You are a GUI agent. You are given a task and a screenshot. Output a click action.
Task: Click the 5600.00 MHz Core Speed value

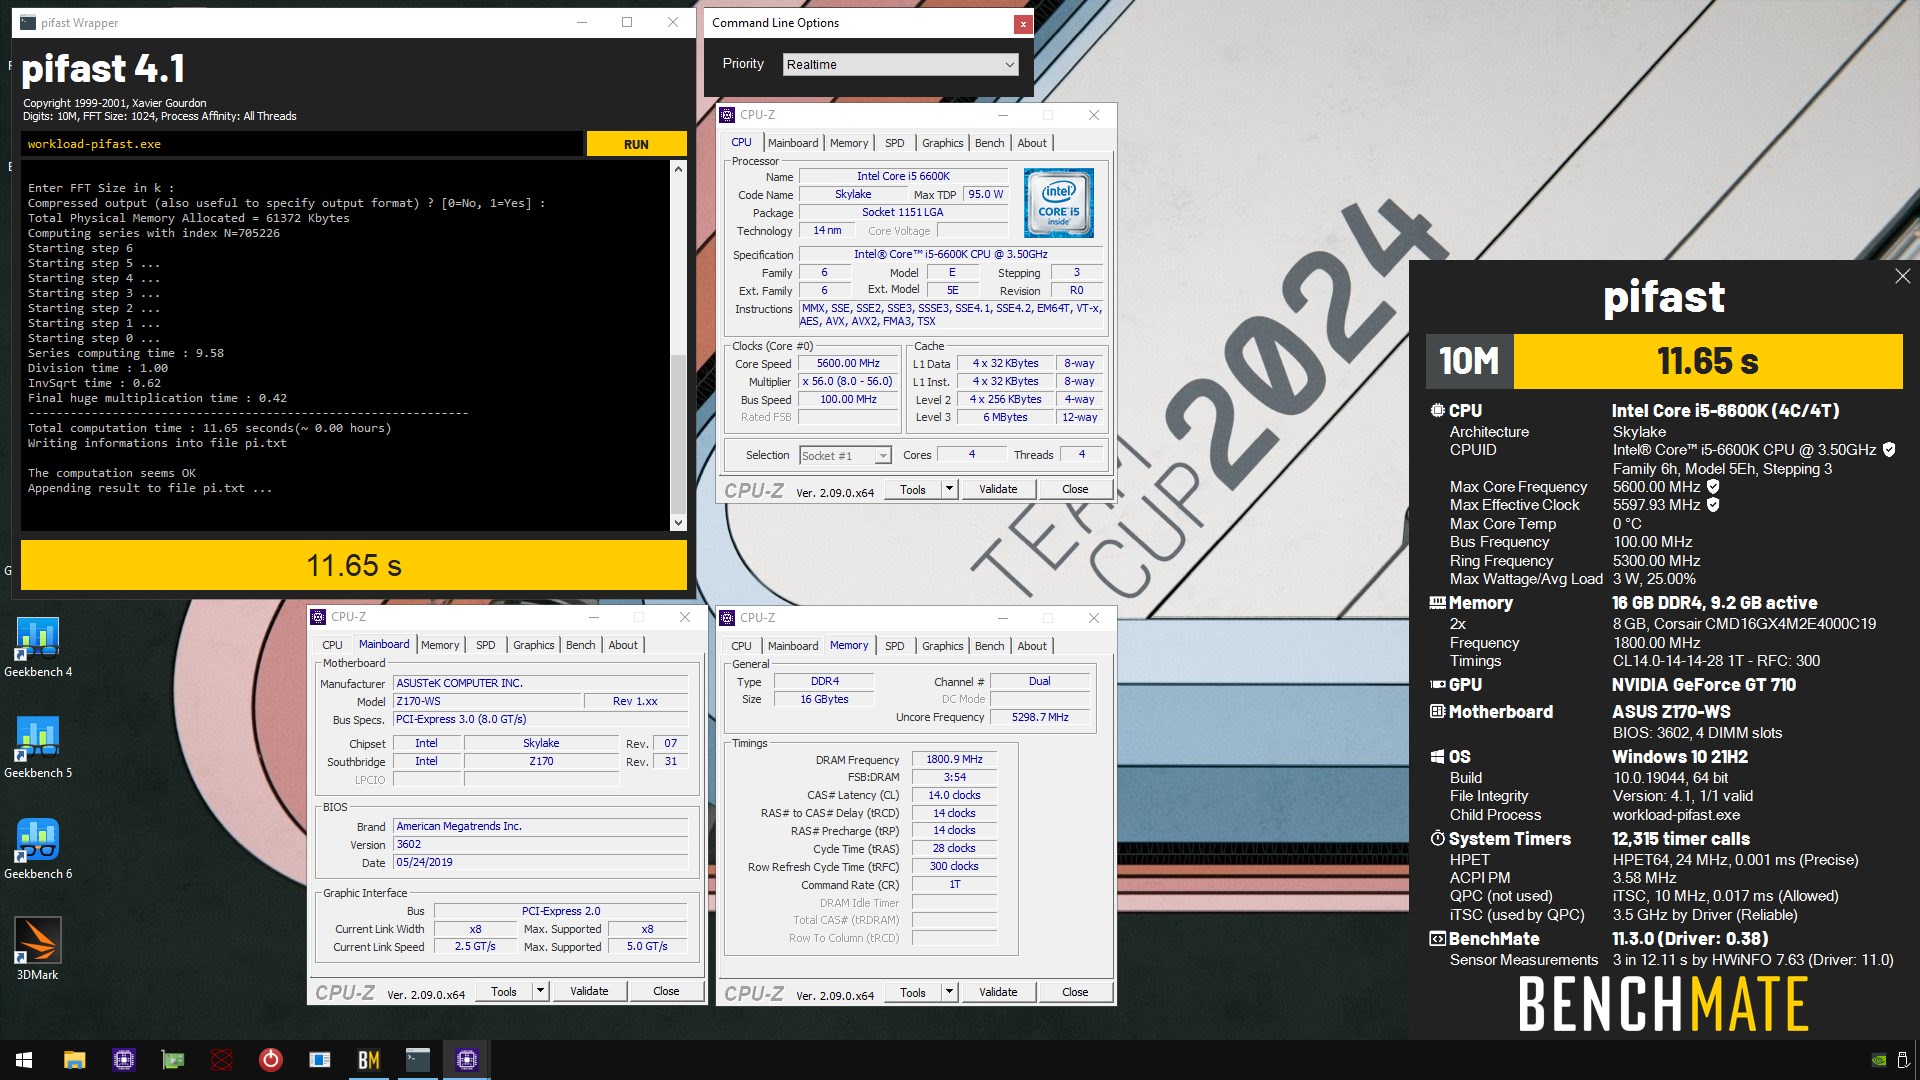tap(848, 364)
